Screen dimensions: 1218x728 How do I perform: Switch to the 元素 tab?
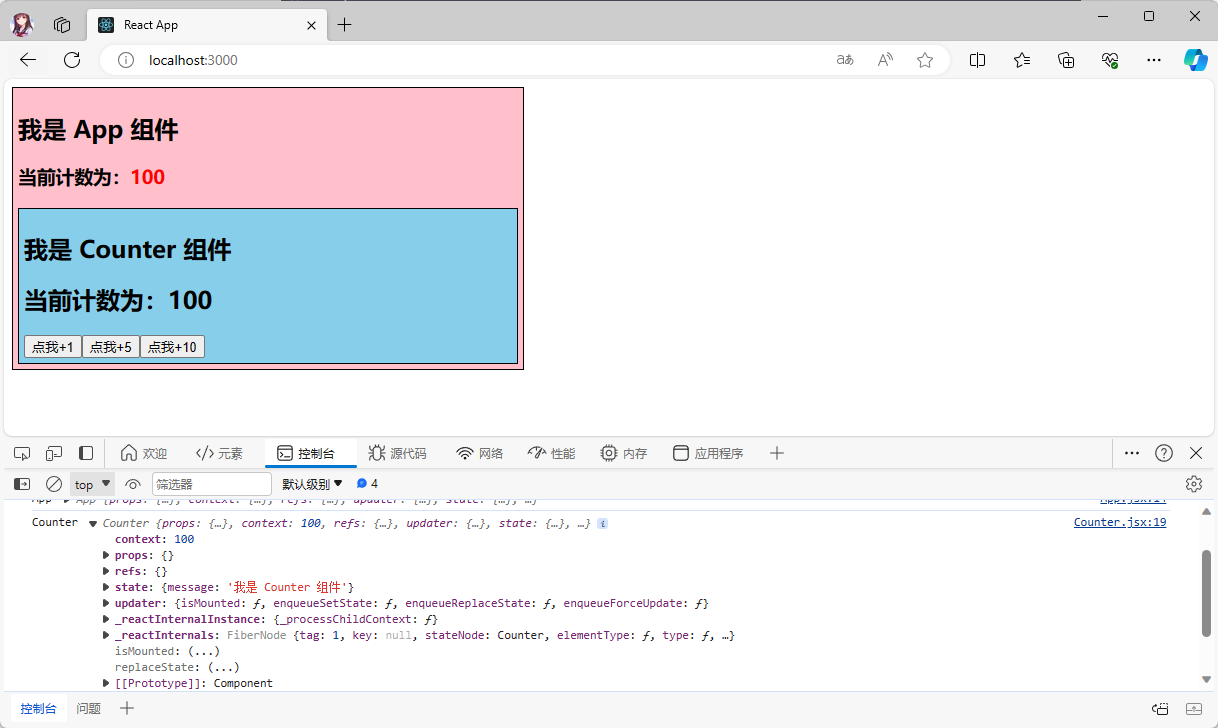(x=219, y=453)
